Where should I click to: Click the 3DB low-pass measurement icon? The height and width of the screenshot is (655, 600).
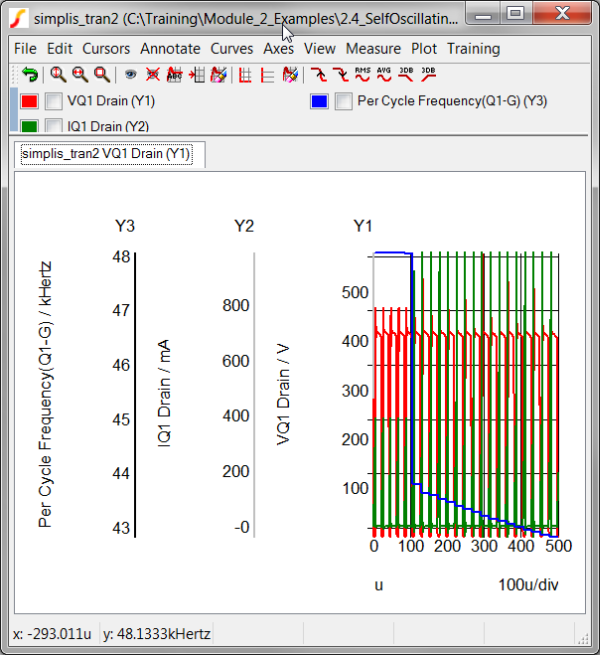[x=406, y=74]
